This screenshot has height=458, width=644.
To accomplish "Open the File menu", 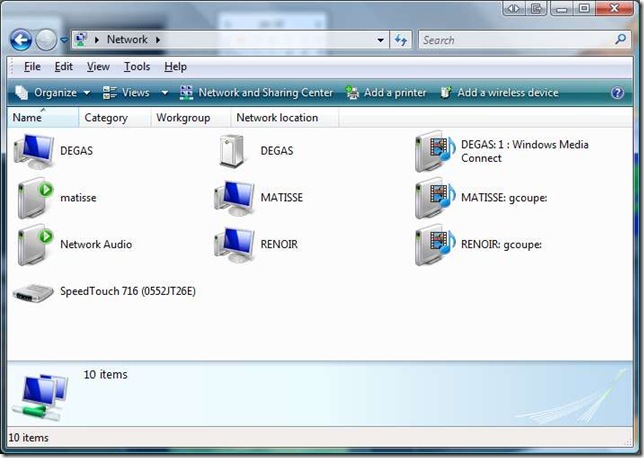I will [32, 67].
